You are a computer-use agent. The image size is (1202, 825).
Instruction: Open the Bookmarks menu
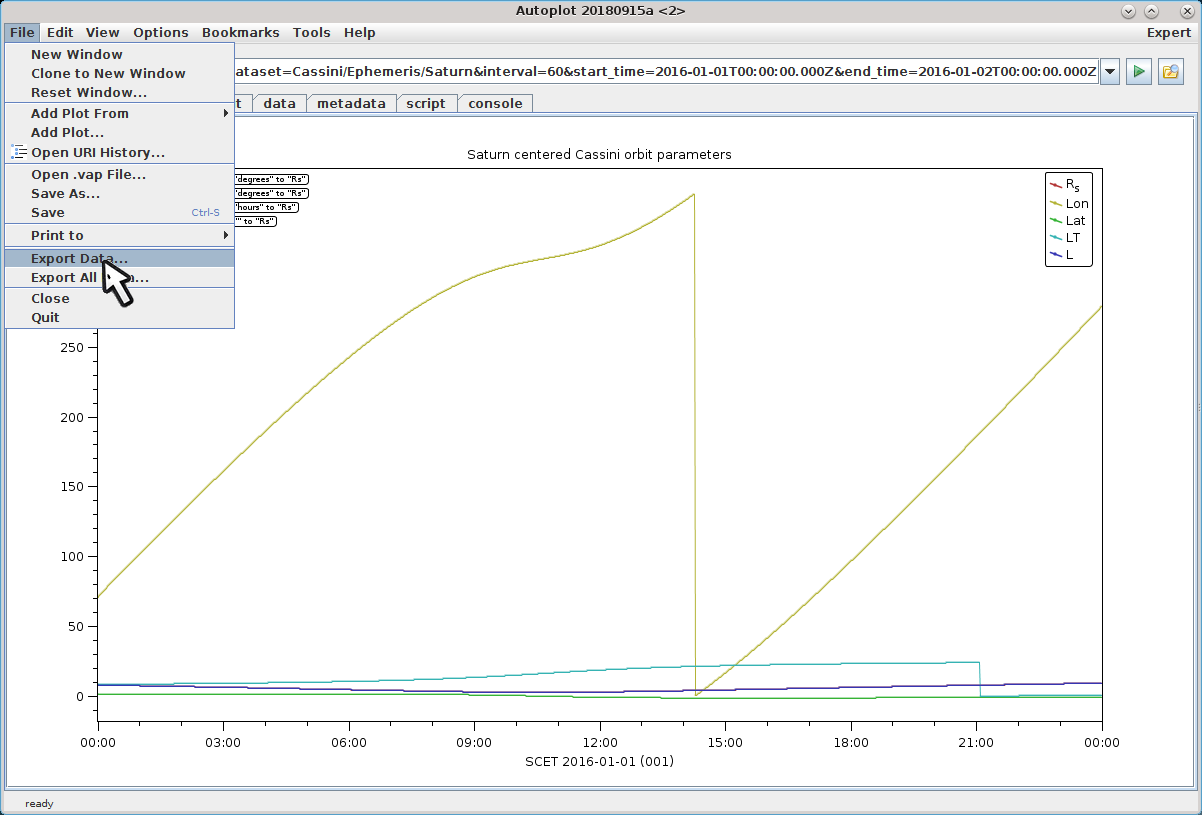(240, 32)
